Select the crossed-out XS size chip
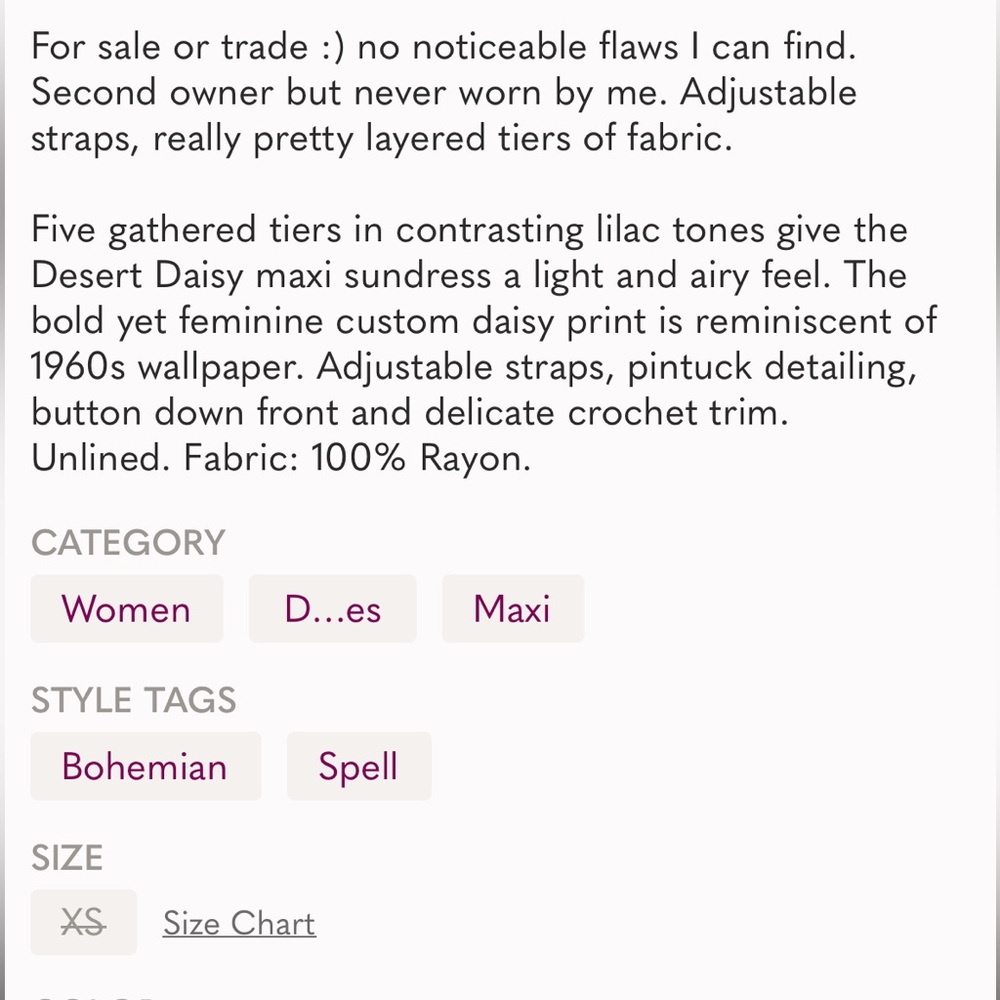The width and height of the screenshot is (1000, 1000). [x=84, y=922]
